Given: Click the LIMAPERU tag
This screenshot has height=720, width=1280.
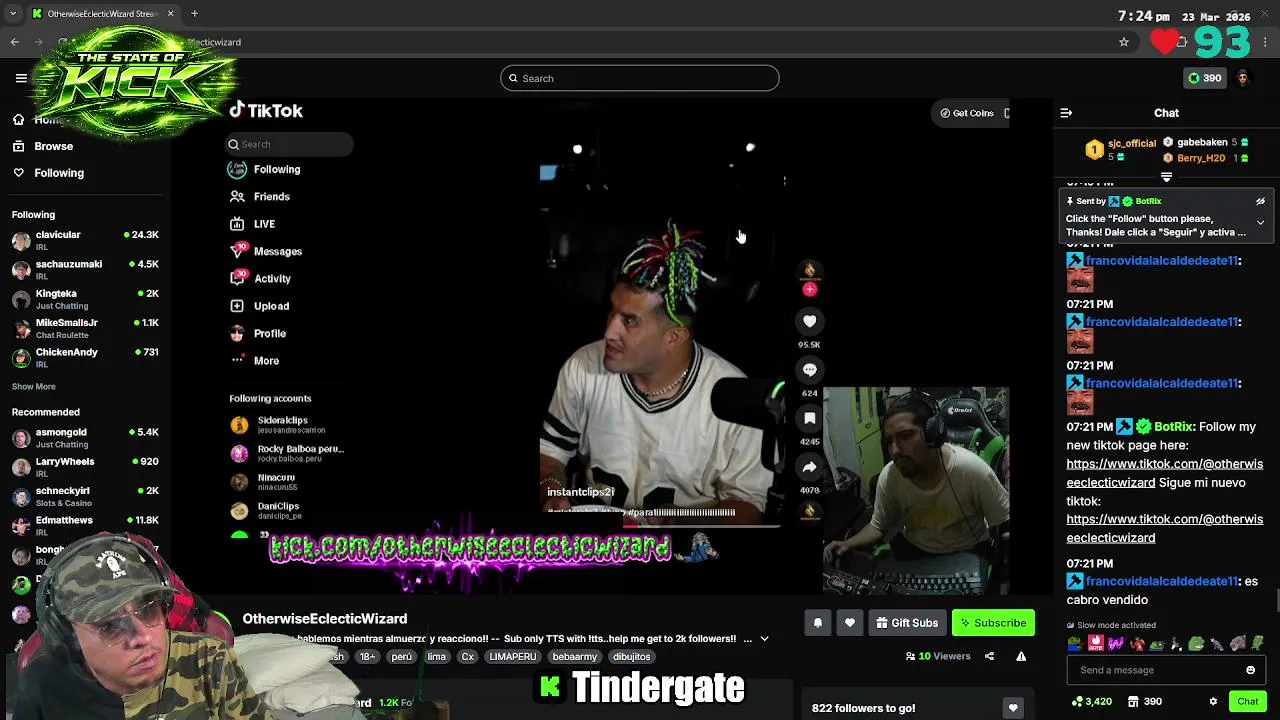Looking at the screenshot, I should coord(512,657).
